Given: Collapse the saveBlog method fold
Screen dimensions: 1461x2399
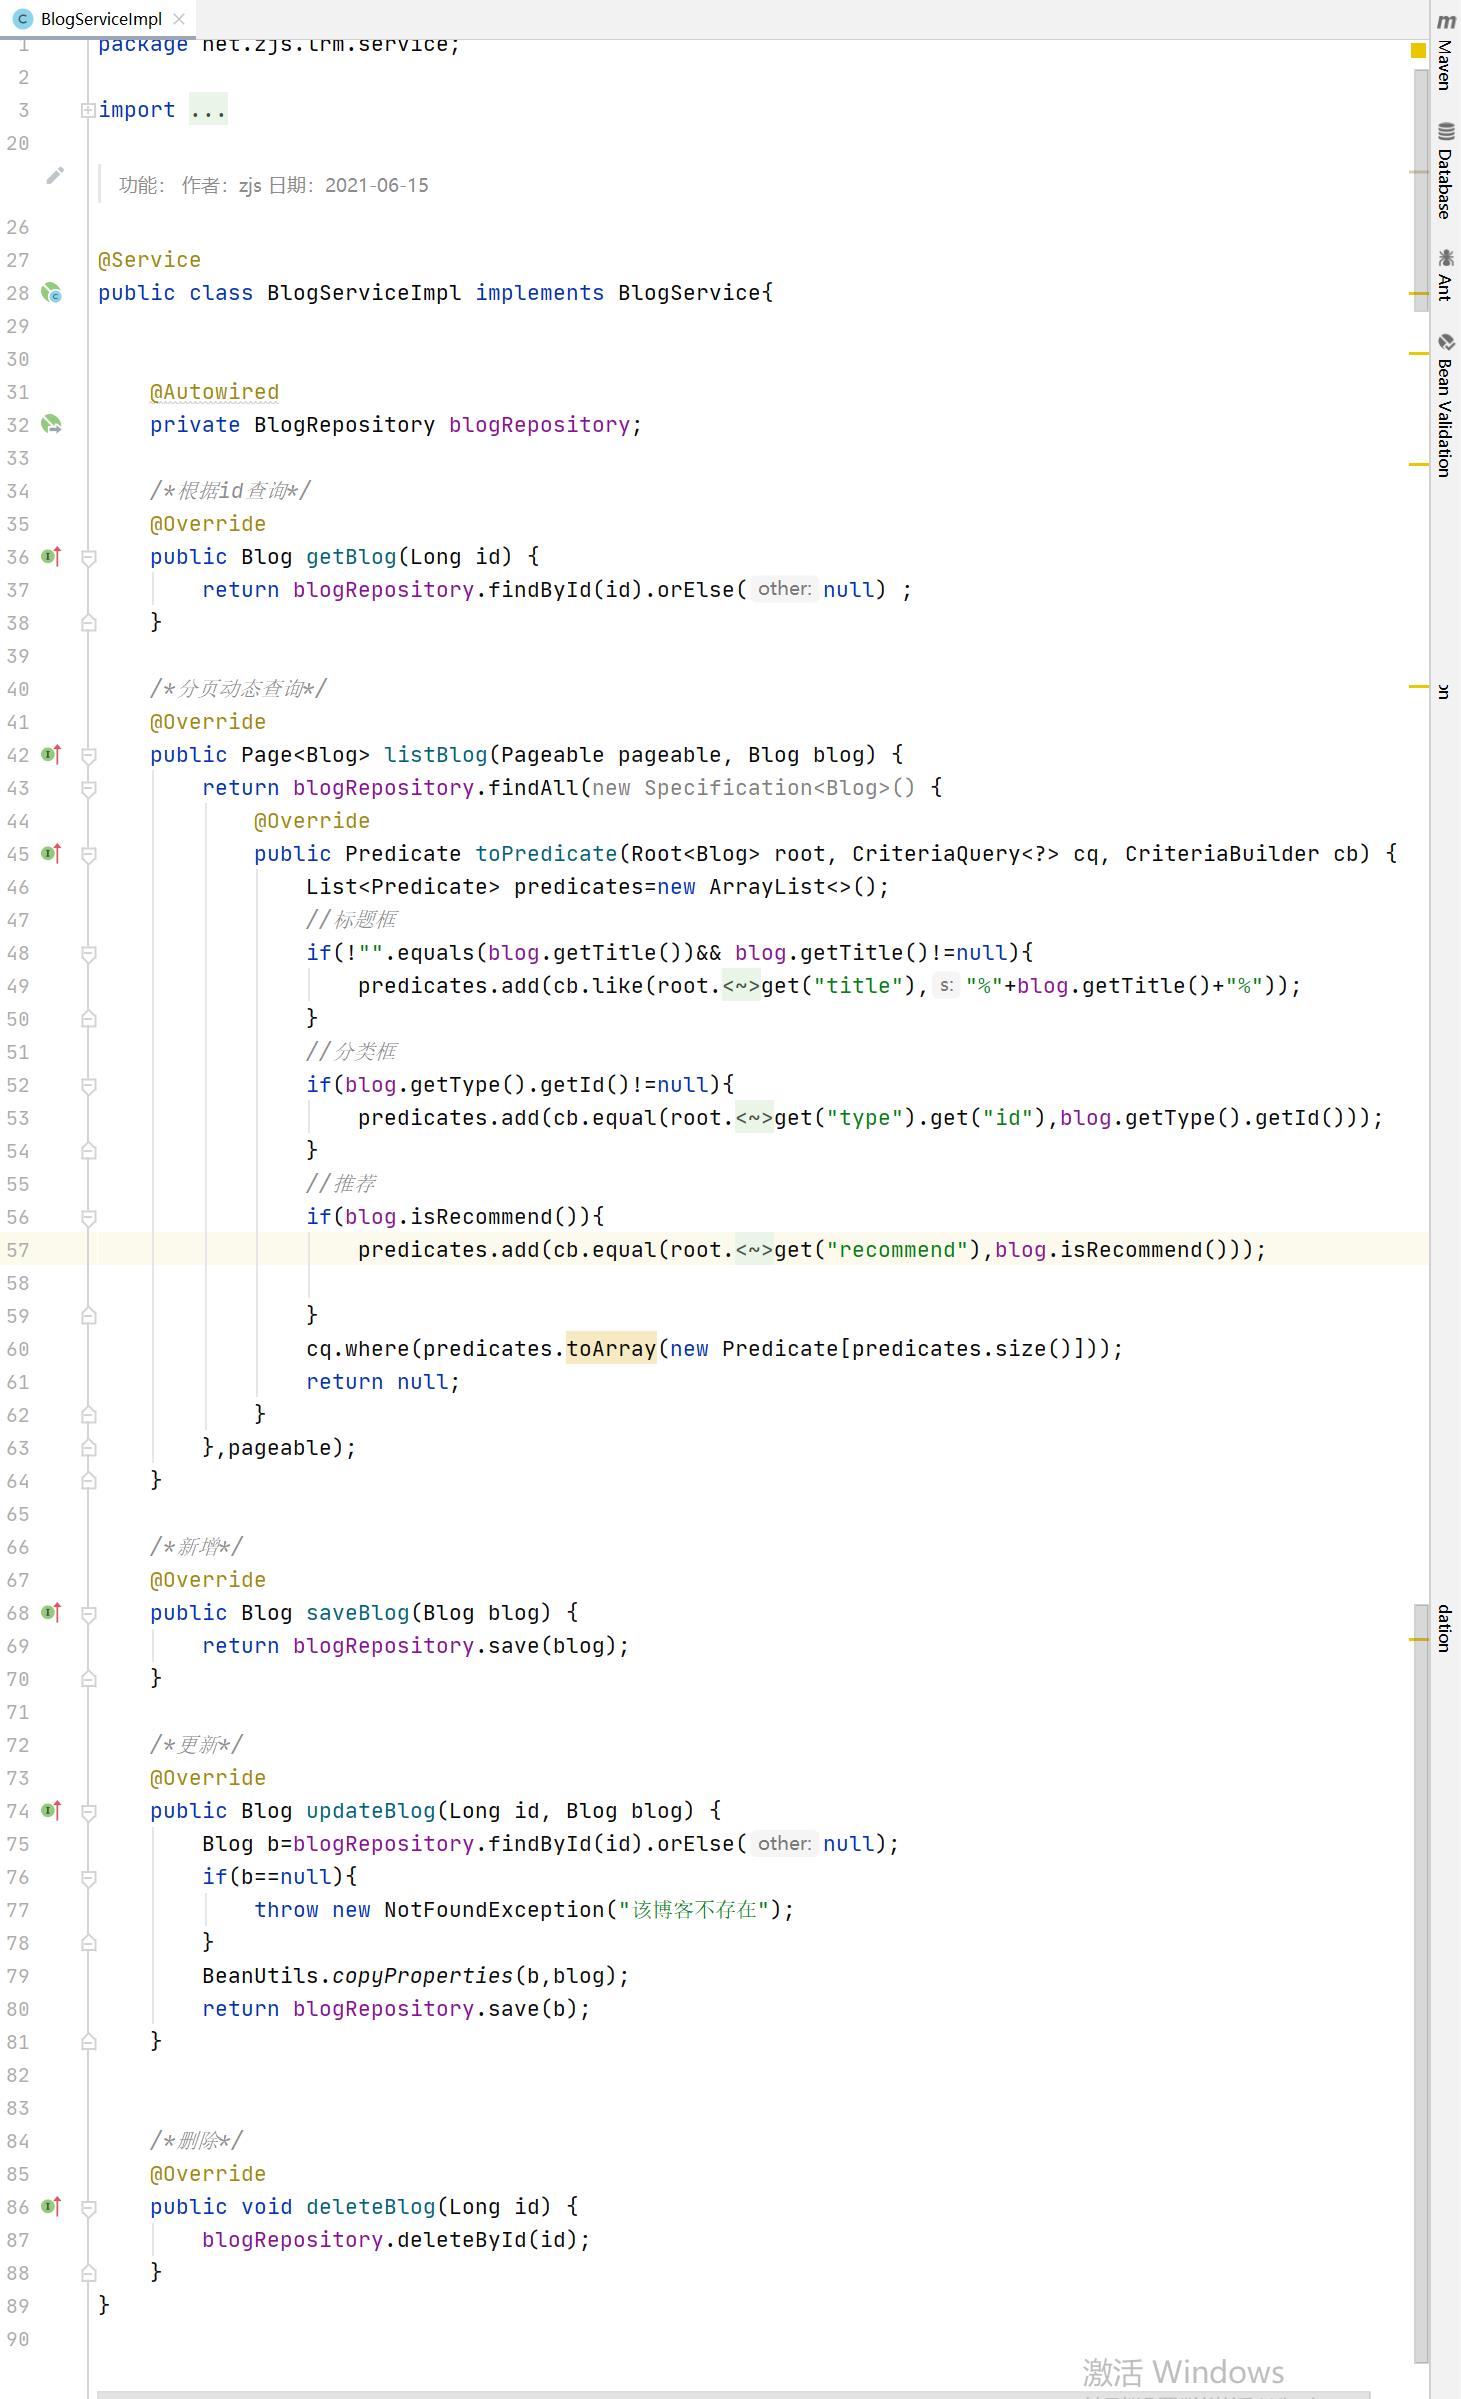Looking at the screenshot, I should pyautogui.click(x=88, y=1614).
